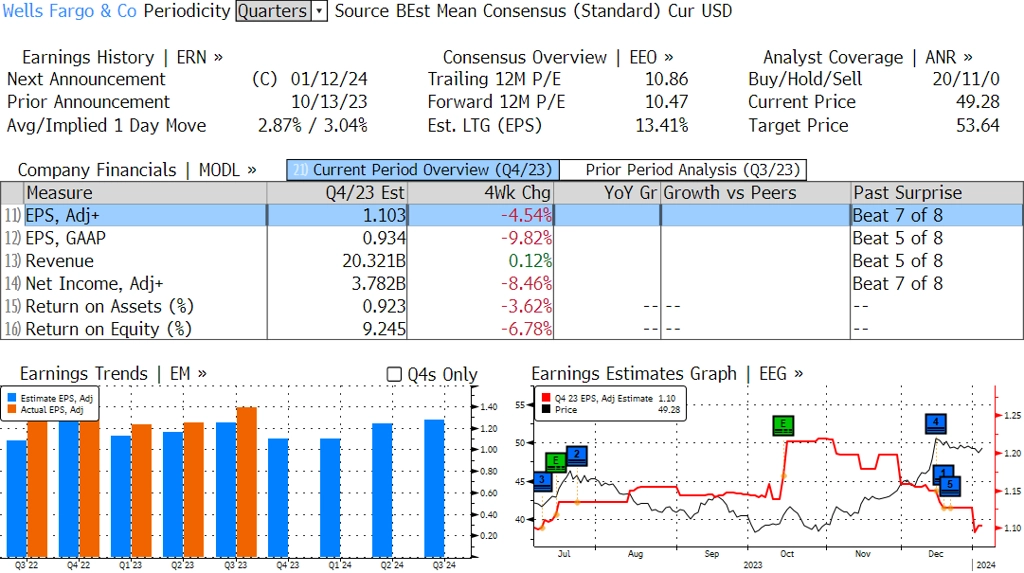Click GAAP EPS estimate value 0.934
This screenshot has width=1024, height=573.
(x=385, y=238)
